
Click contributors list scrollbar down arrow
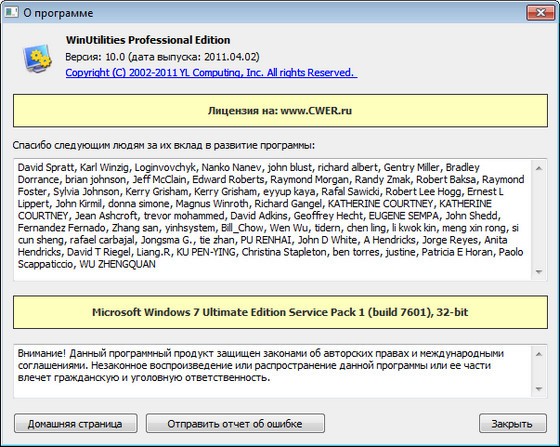click(x=539, y=272)
